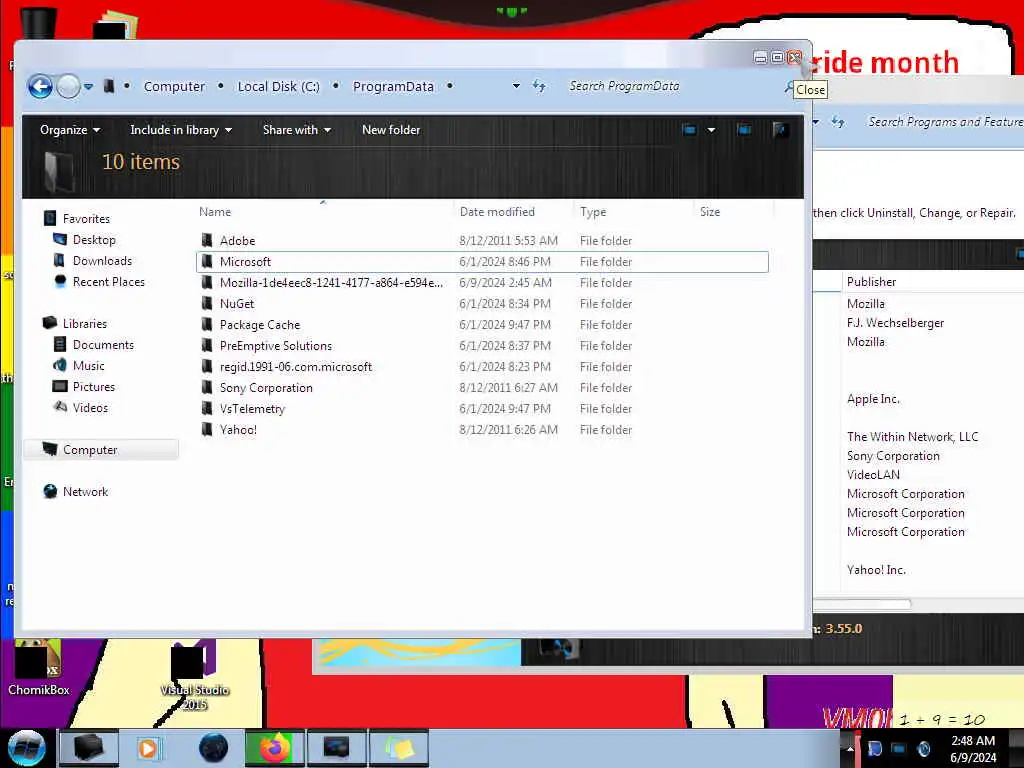This screenshot has height=768, width=1024.
Task: Open the recent pages dropdown beside Forward
Action: coord(88,86)
